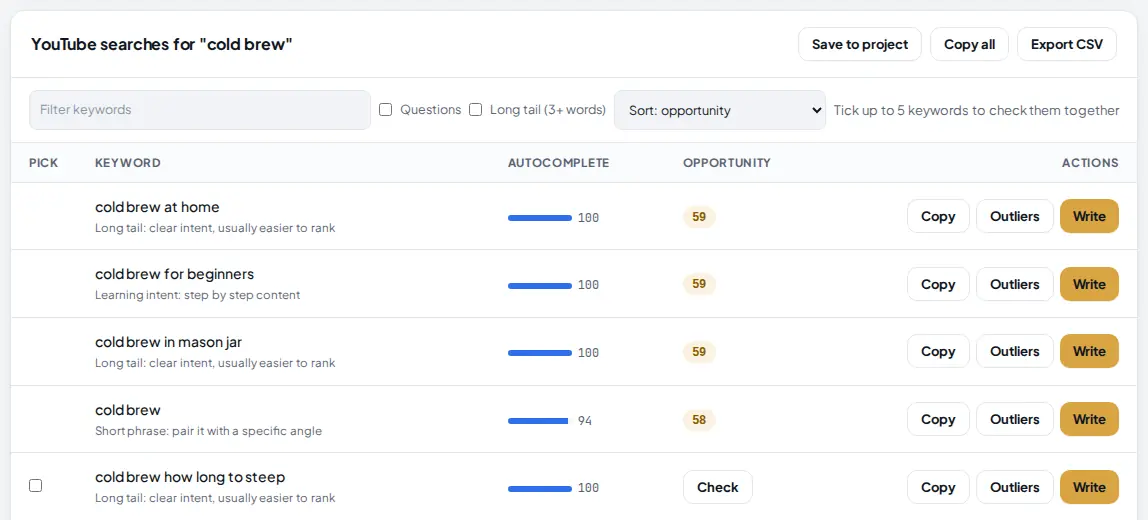Screen dimensions: 1148x520
Task: Click the Save to project button
Action: 860,44
